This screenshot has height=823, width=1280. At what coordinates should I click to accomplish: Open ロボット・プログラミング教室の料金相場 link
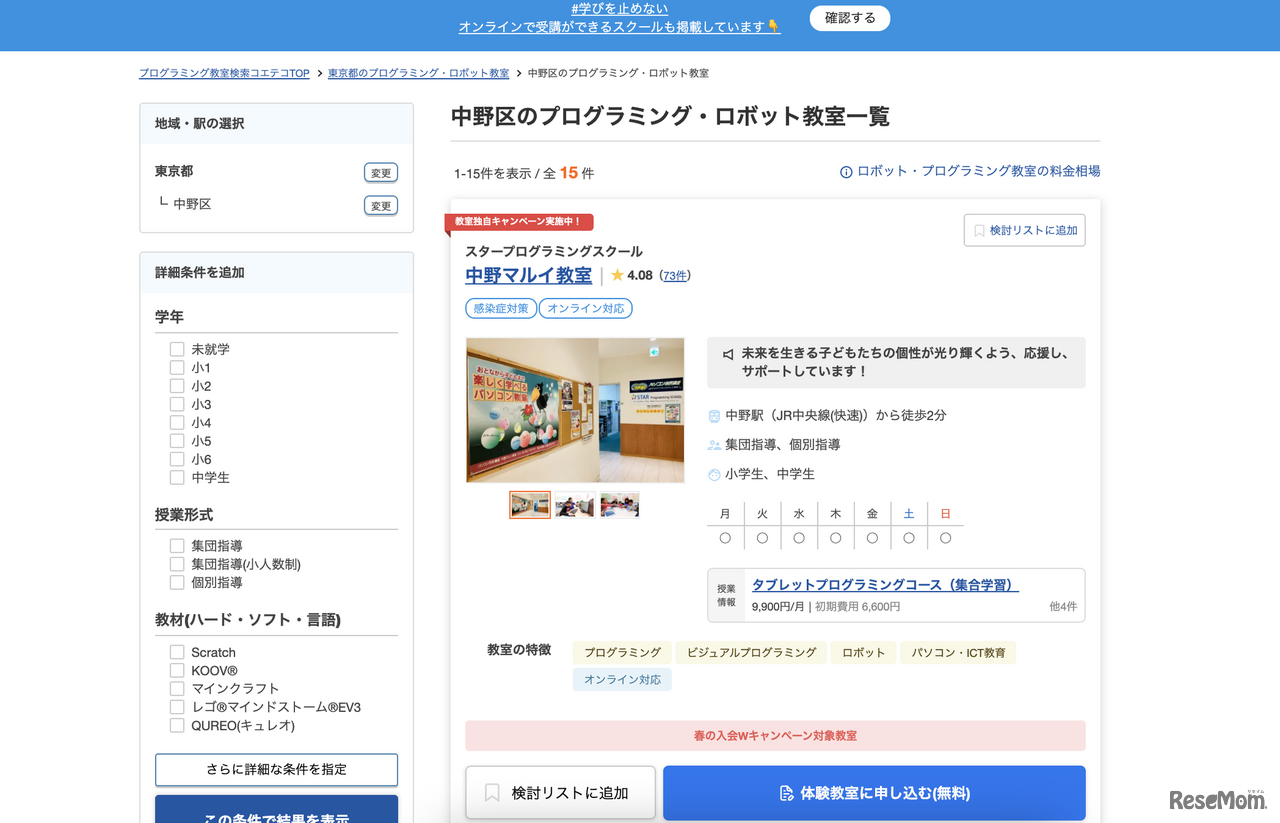pyautogui.click(x=978, y=171)
